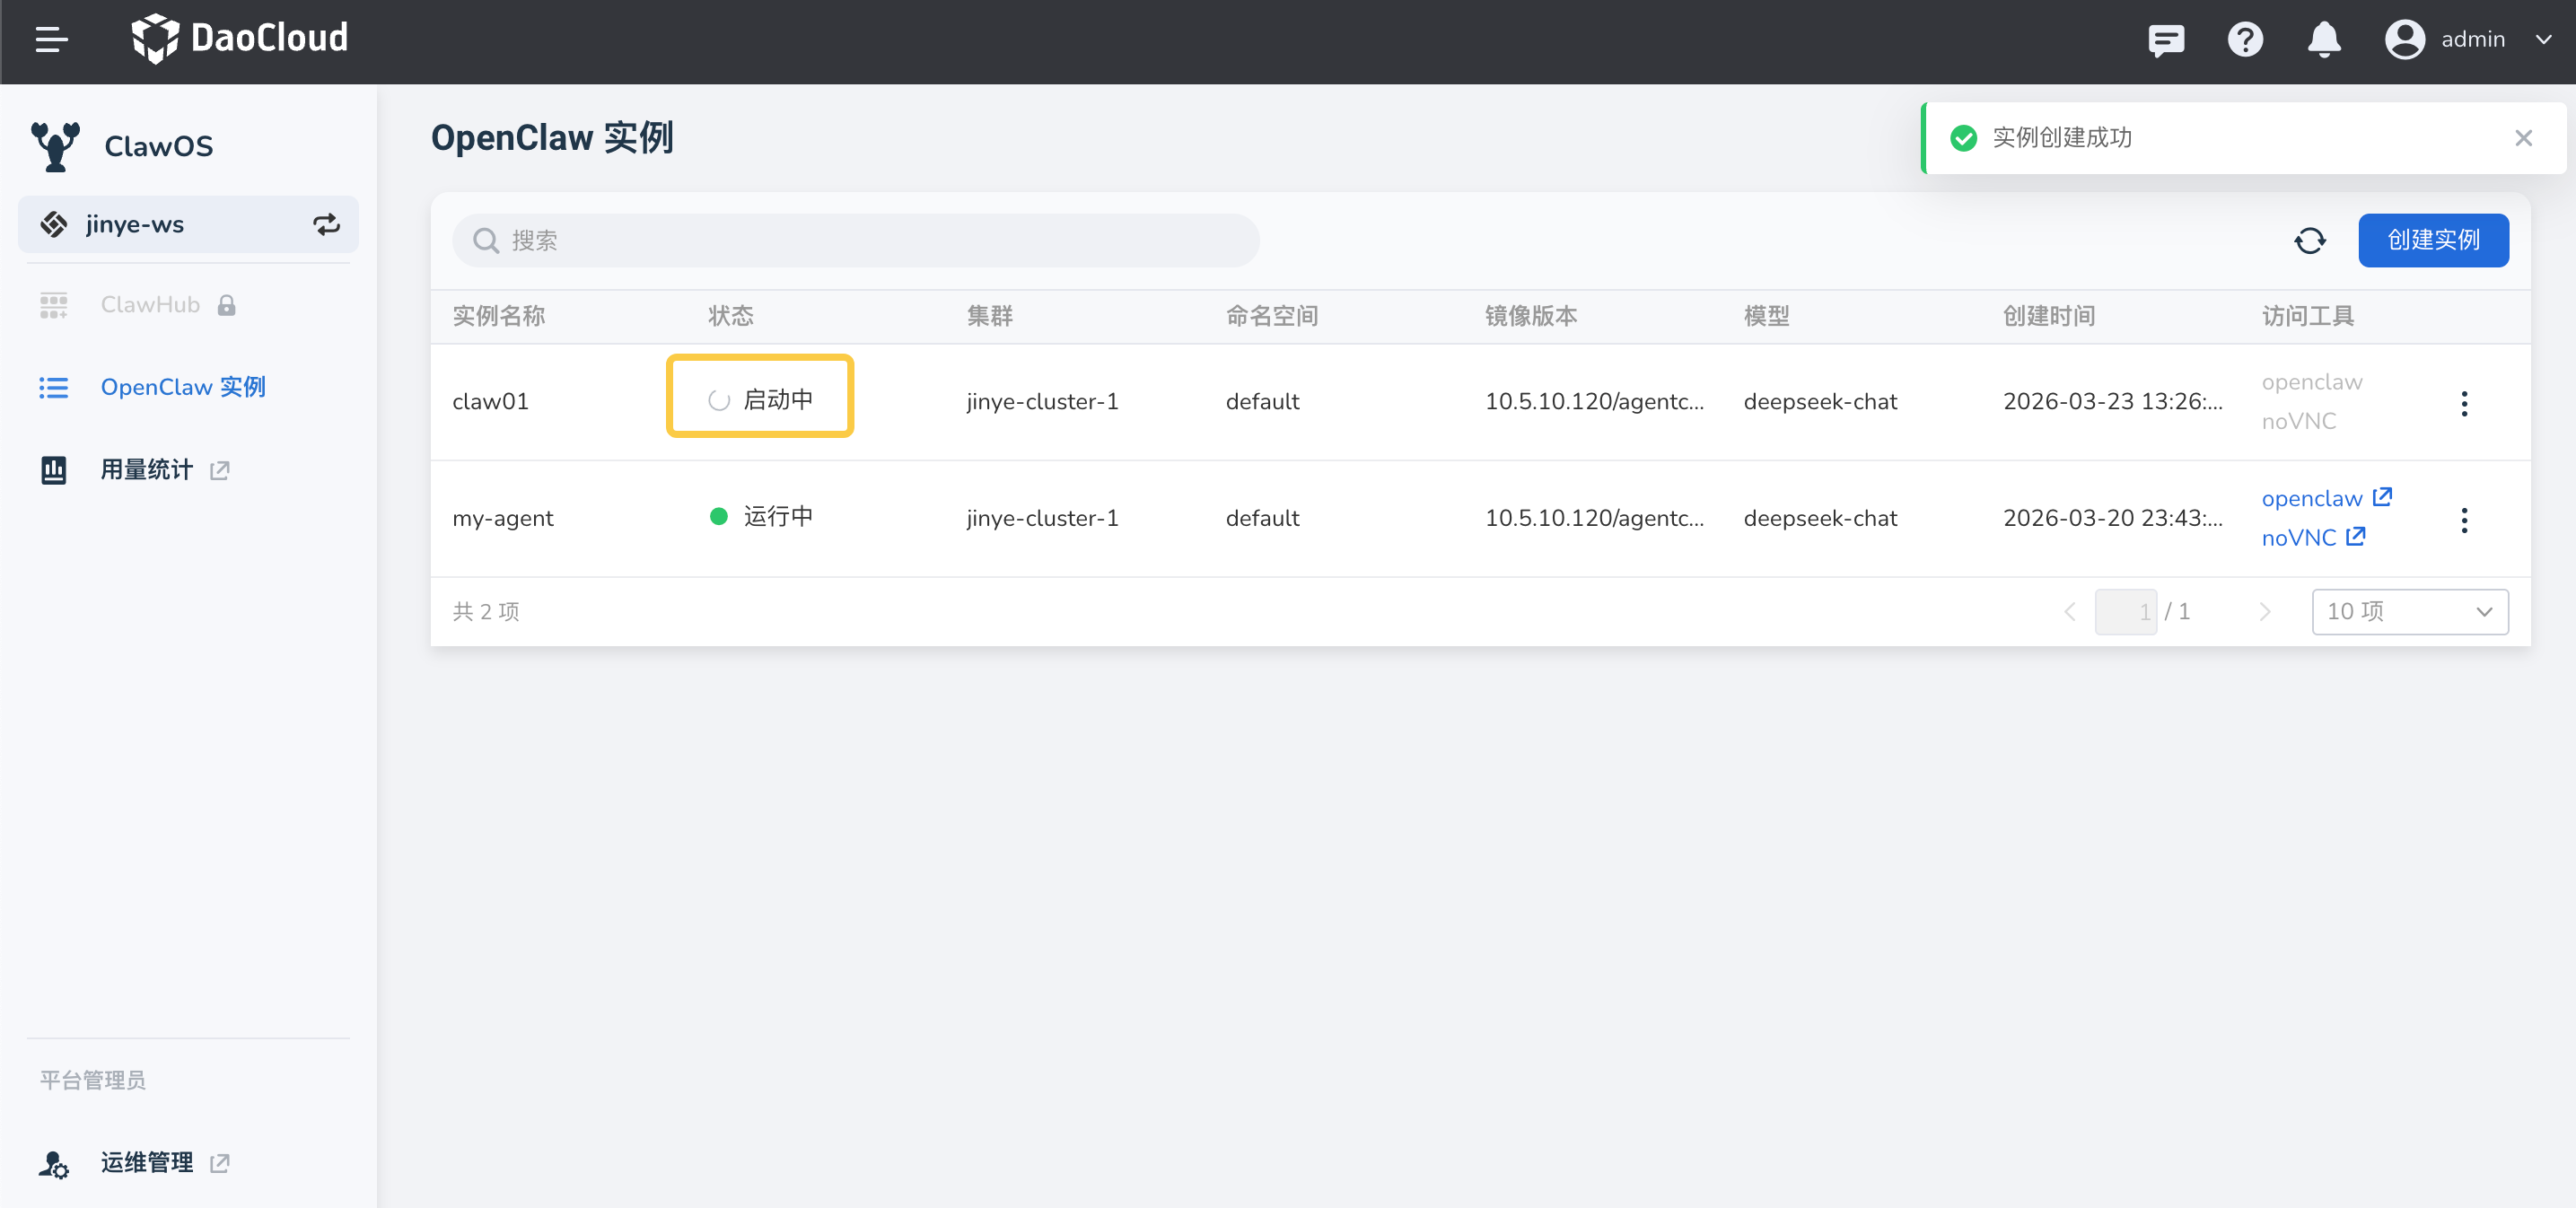2576x1208 pixels.
Task: Open 运维管理 operations management
Action: [147, 1162]
